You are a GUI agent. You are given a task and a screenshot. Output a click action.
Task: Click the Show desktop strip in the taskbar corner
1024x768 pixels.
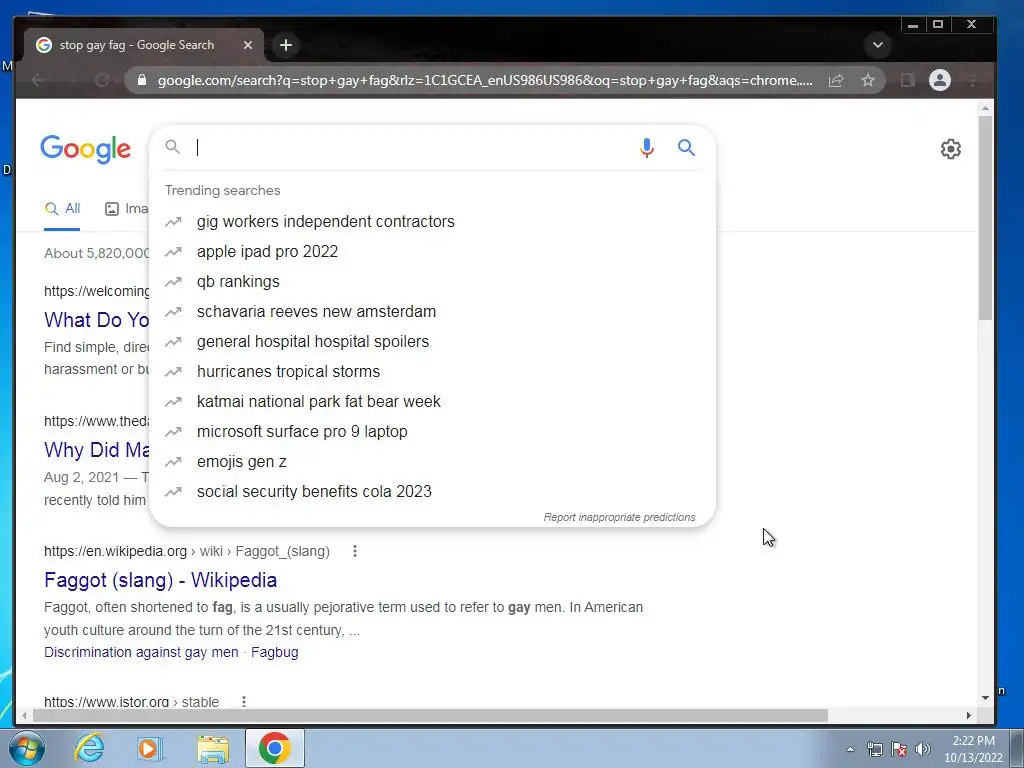tap(1017, 748)
